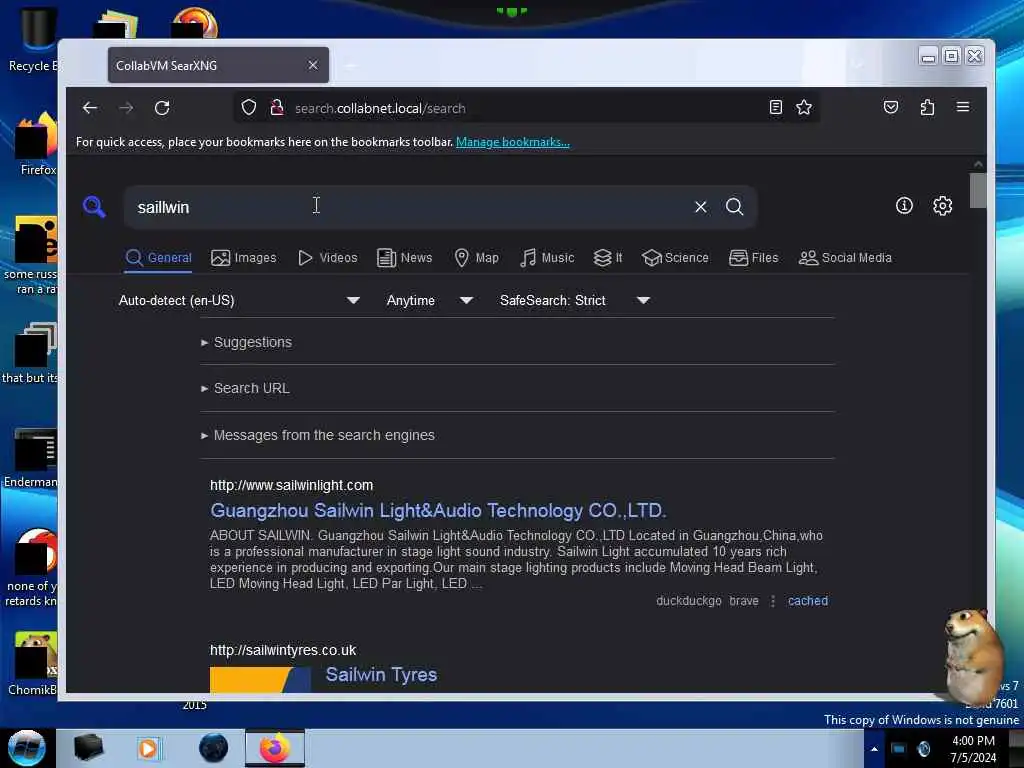Image resolution: width=1024 pixels, height=768 pixels.
Task: Open the Firefox desktop shortcut
Action: (x=37, y=145)
